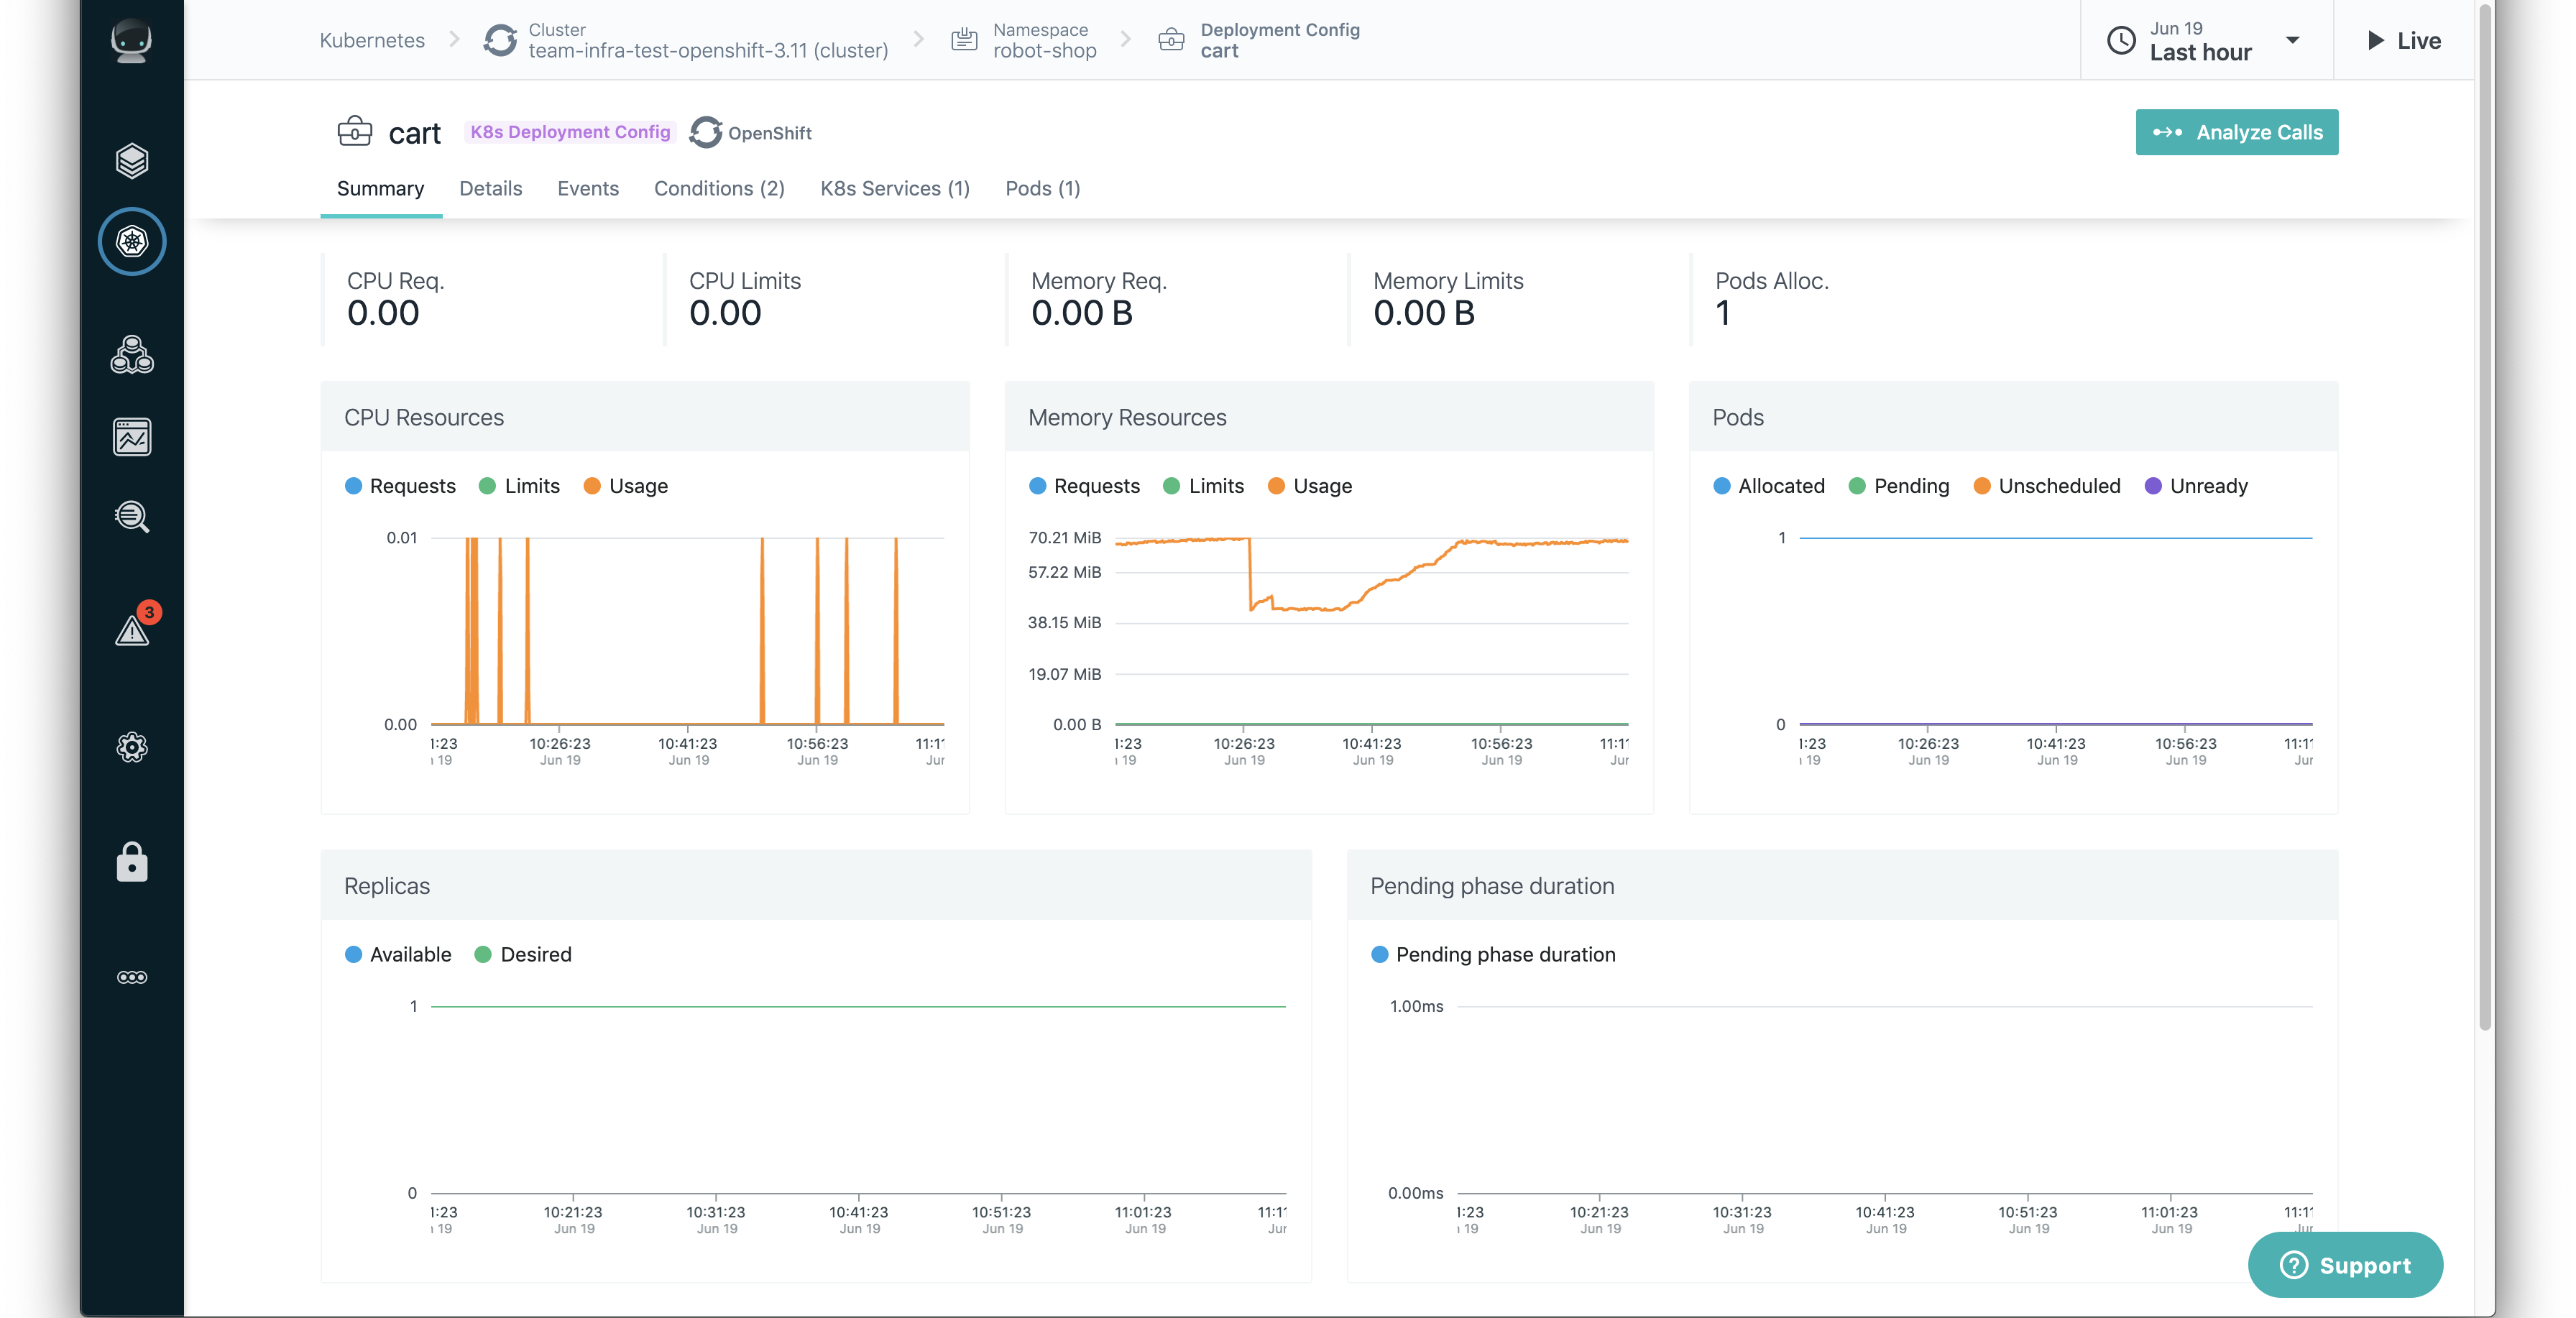Toggle Limits series in Memory Resources legend
The image size is (2576, 1318).
[x=1204, y=486]
